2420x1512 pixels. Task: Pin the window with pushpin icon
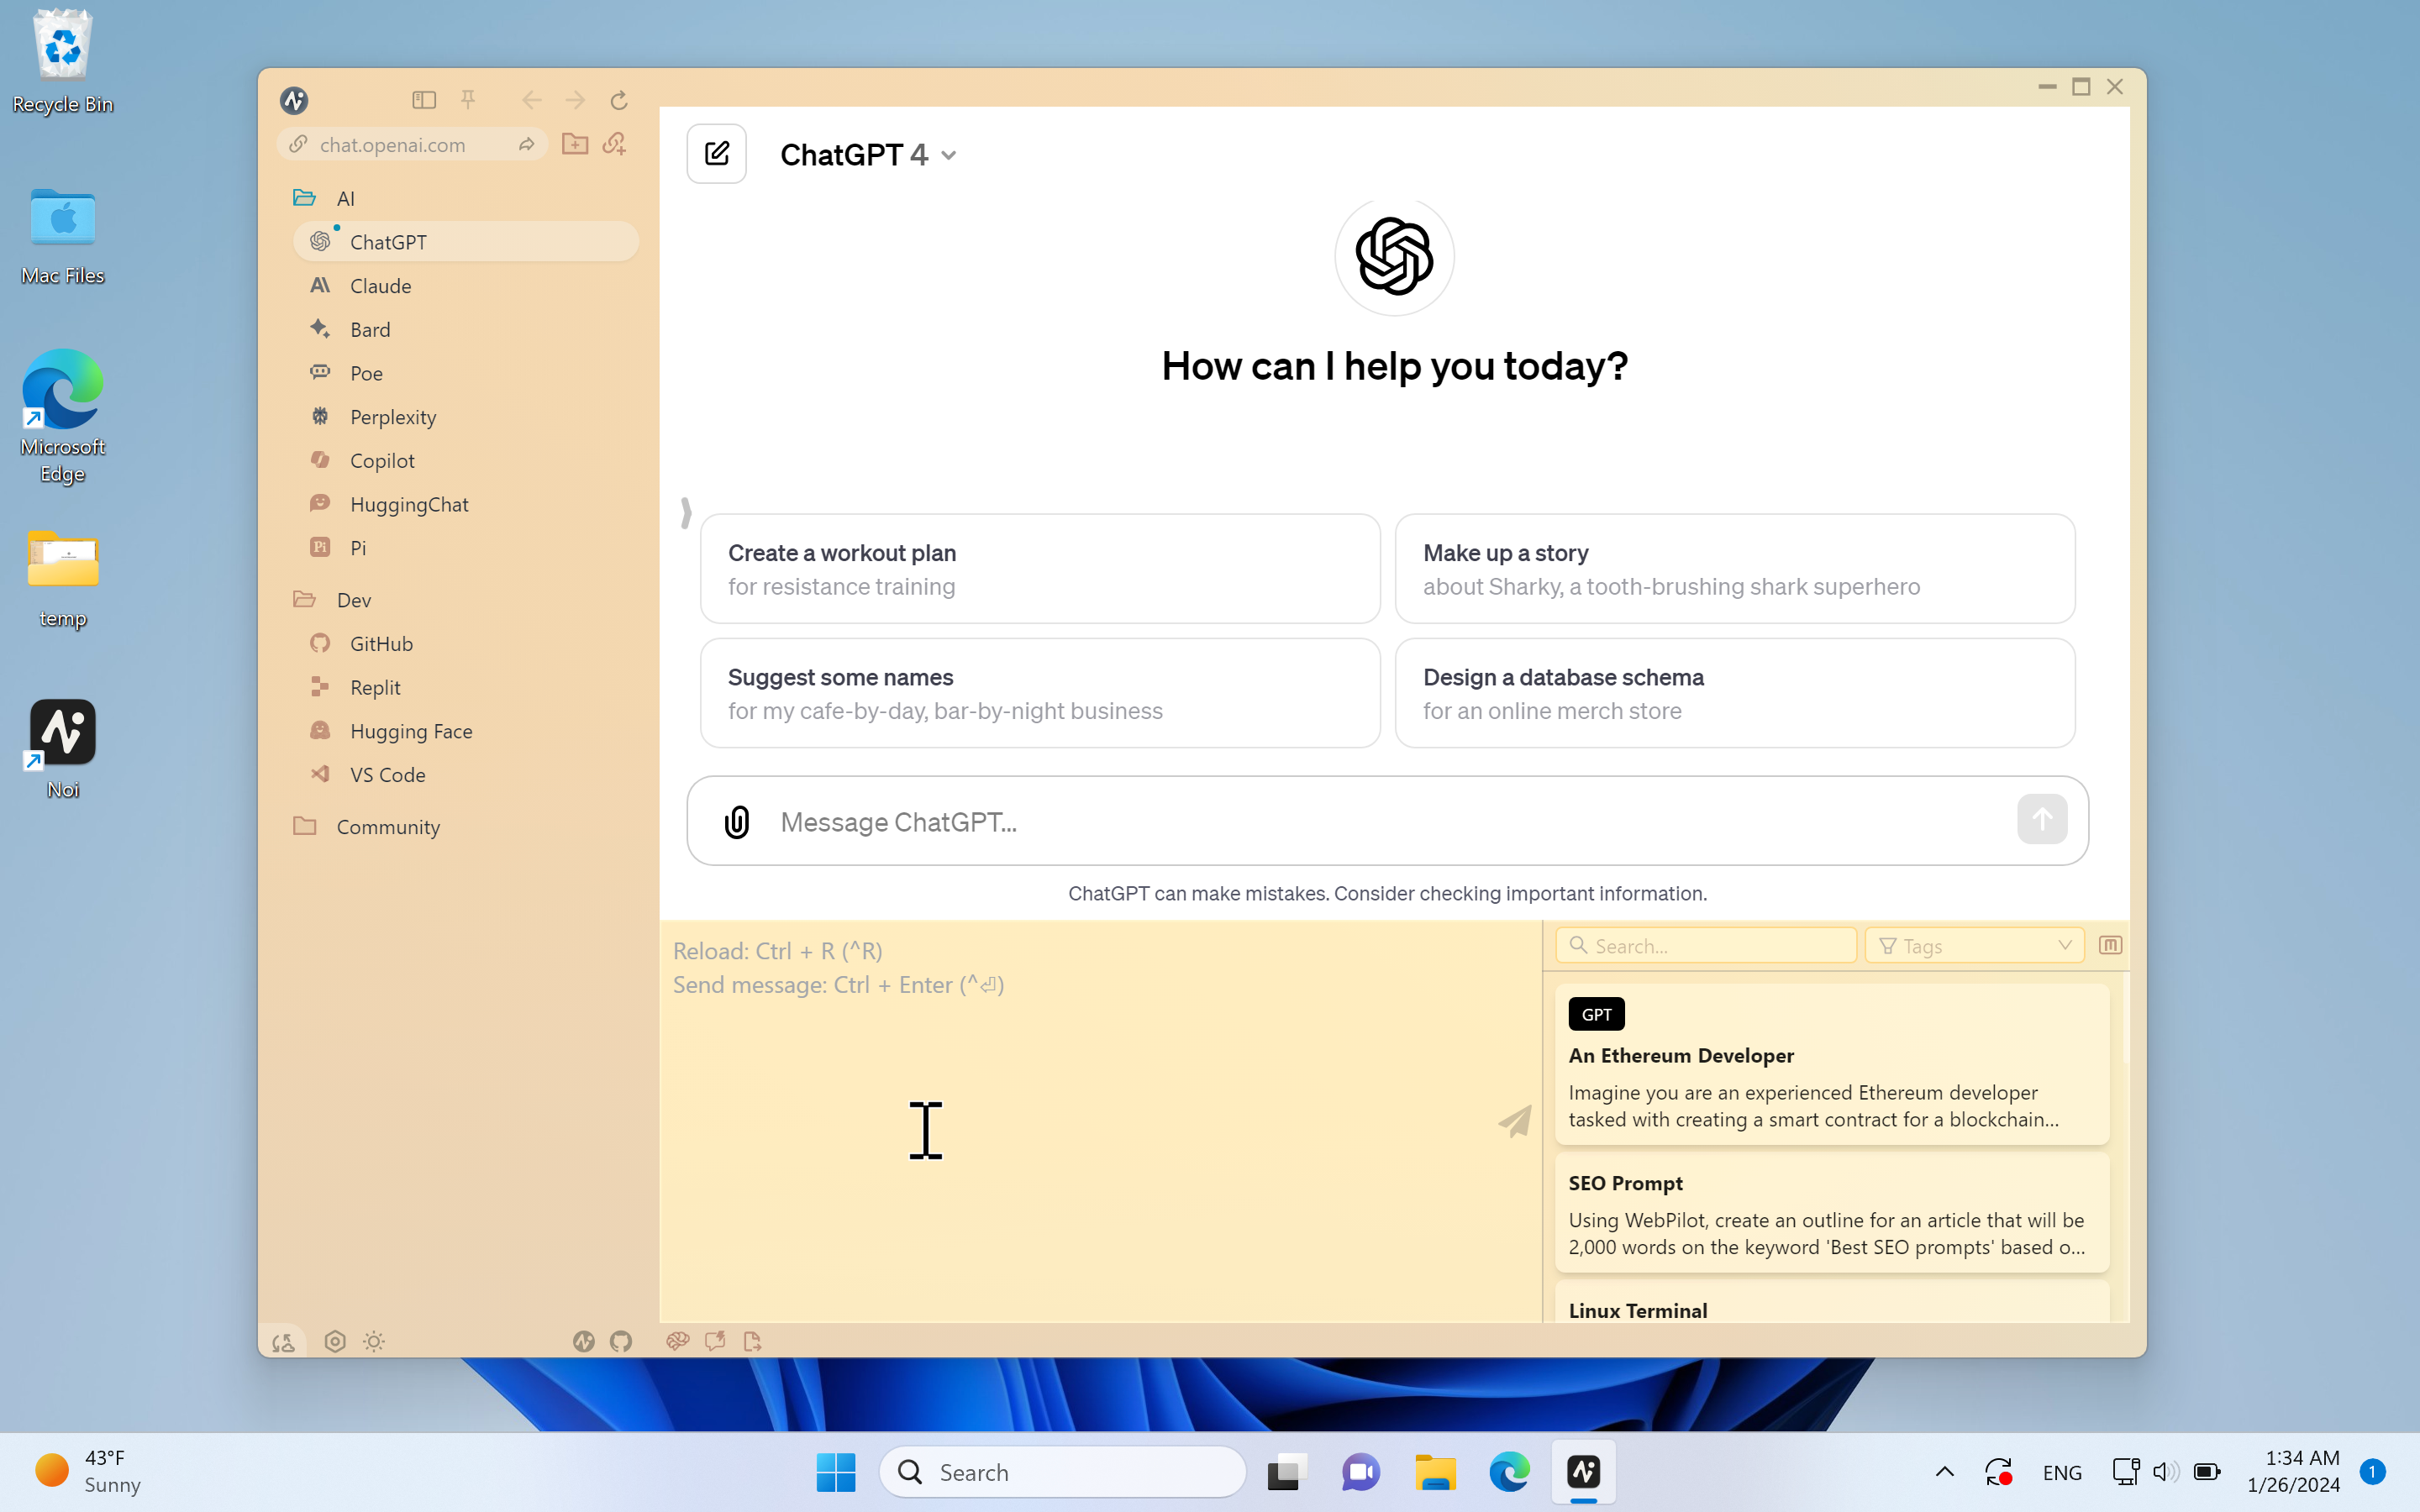pos(468,99)
